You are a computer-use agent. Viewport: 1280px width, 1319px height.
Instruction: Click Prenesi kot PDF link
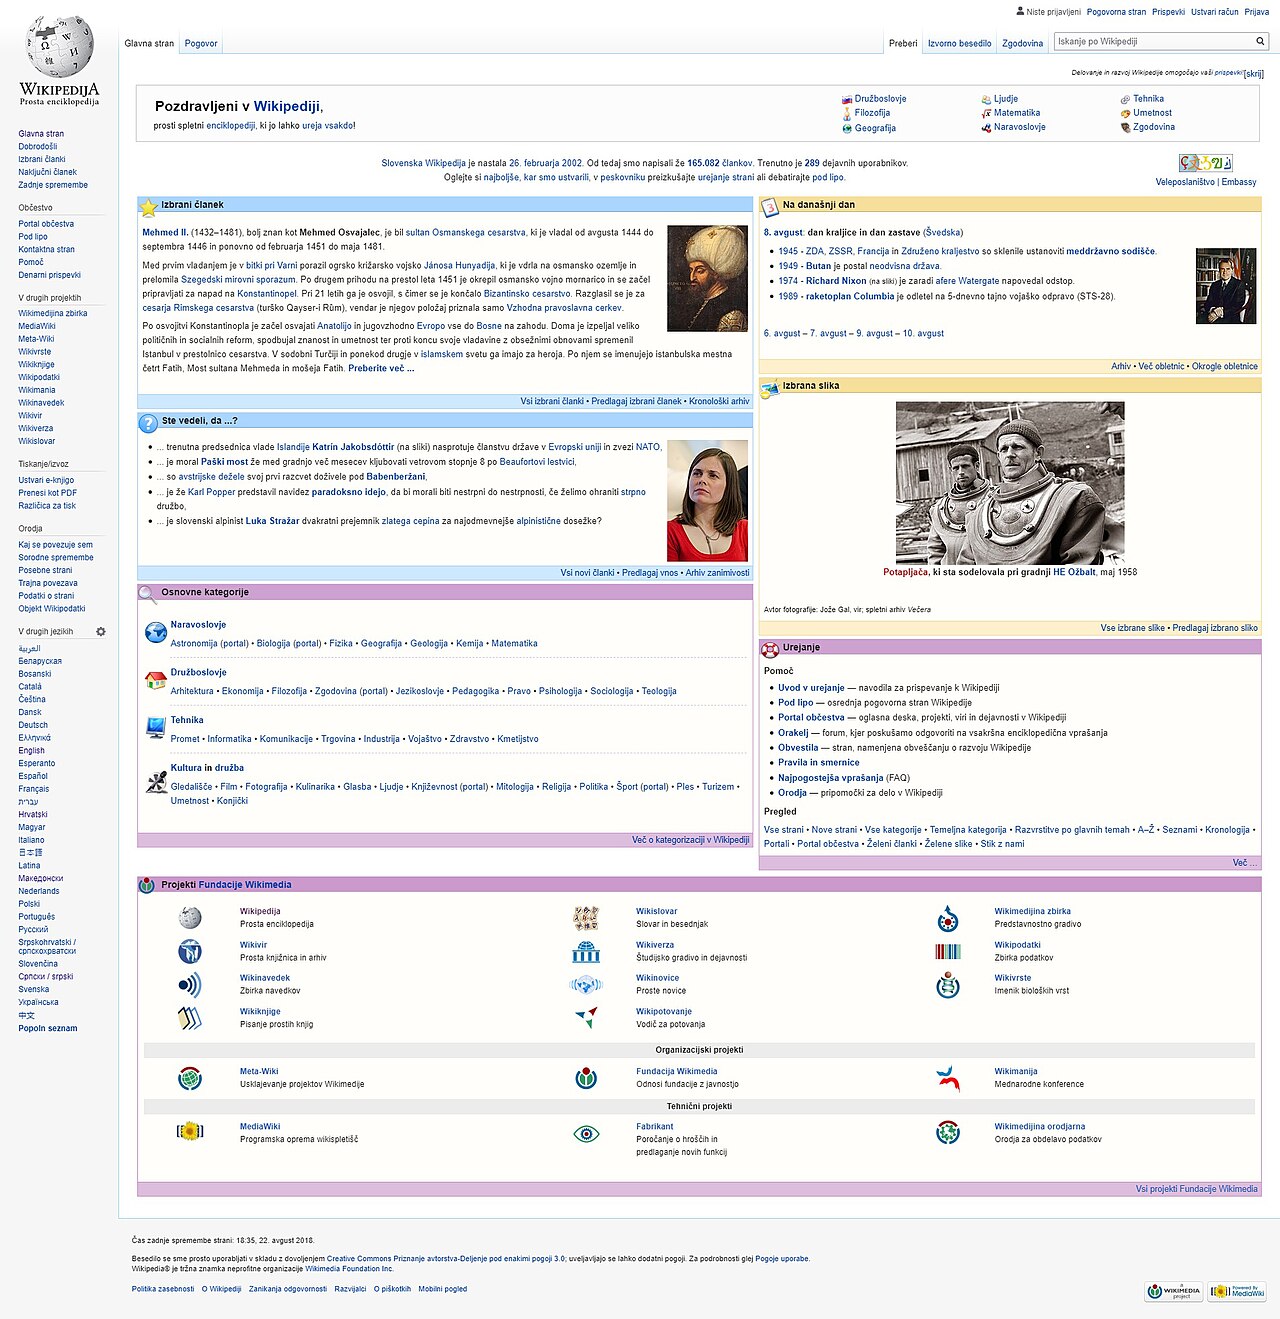[47, 493]
